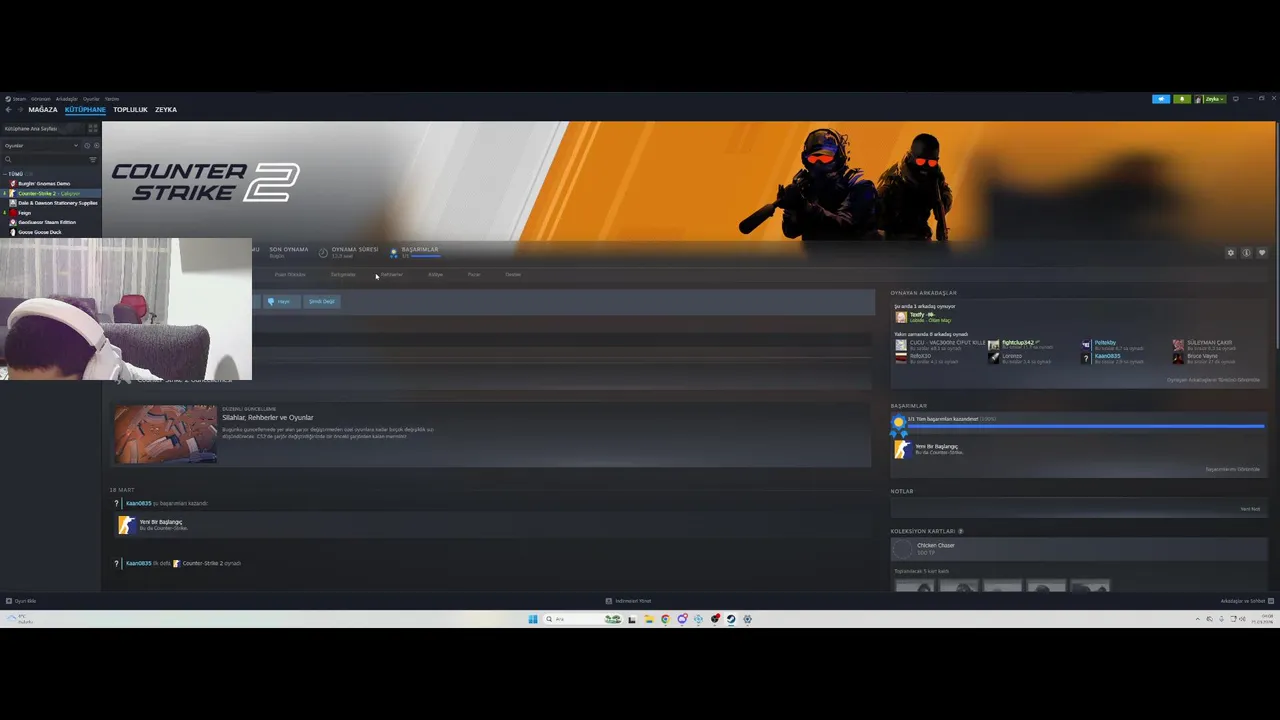
Task: Switch to the TOPLULUK tab
Action: (130, 109)
